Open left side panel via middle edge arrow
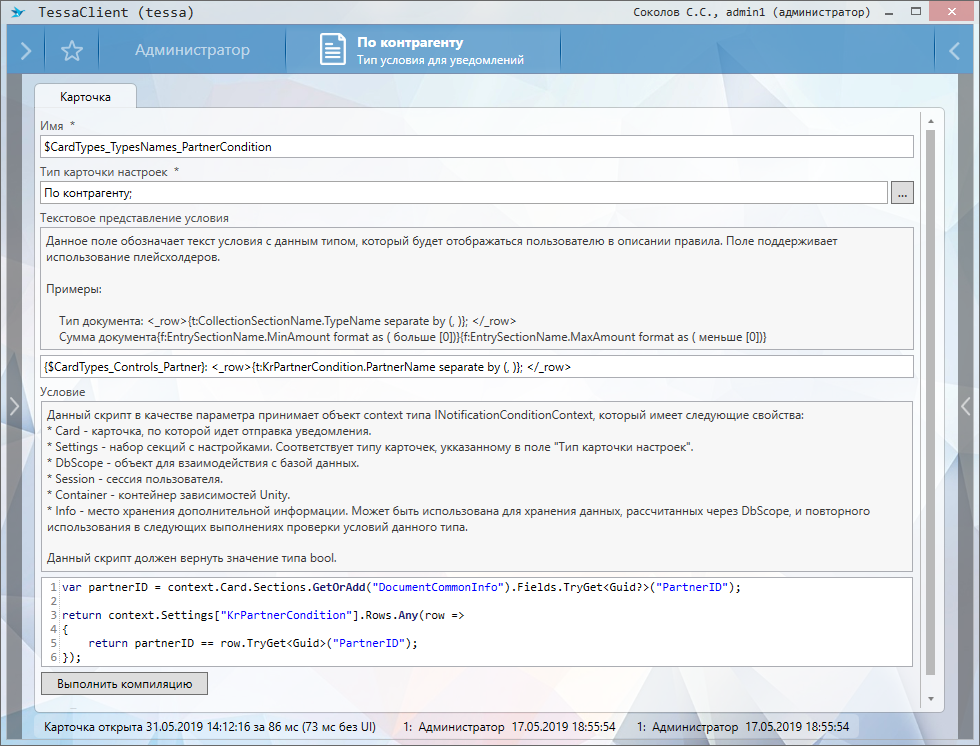 click(13, 405)
